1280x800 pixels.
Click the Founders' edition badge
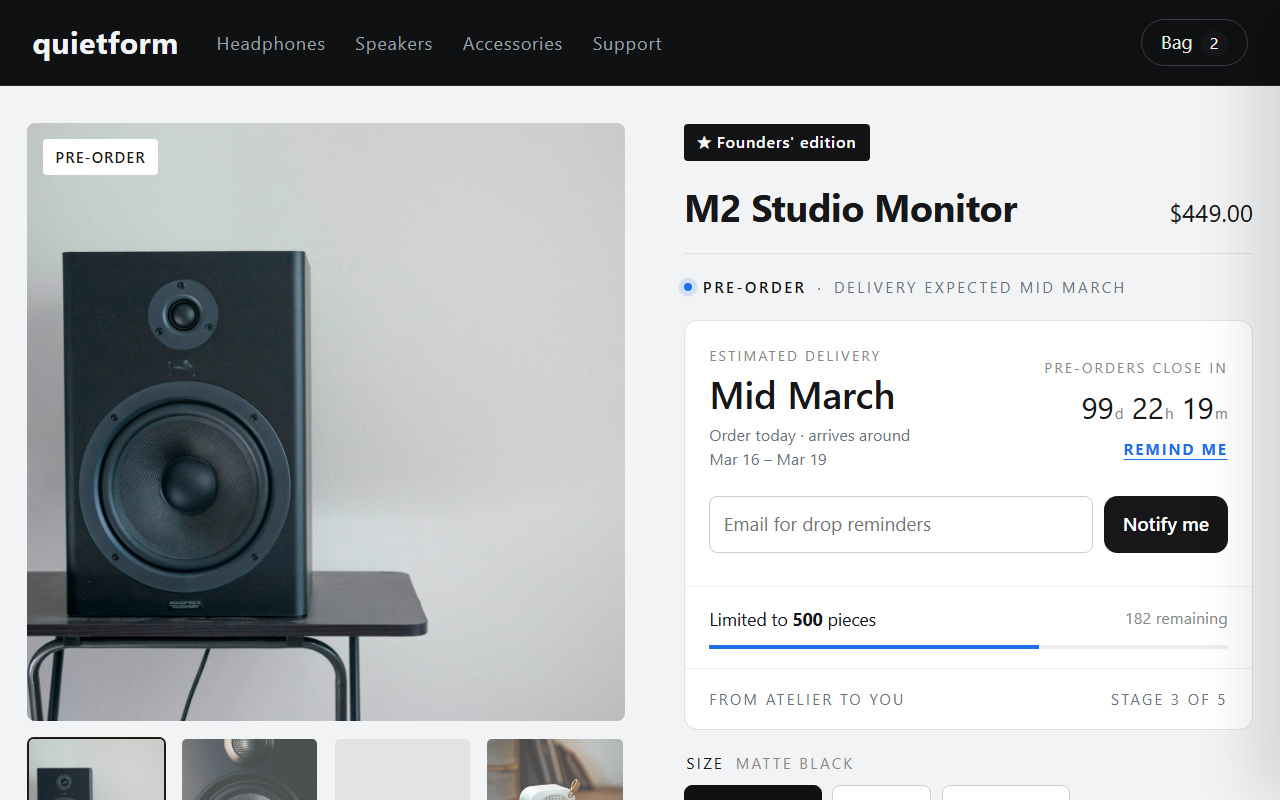(x=777, y=142)
